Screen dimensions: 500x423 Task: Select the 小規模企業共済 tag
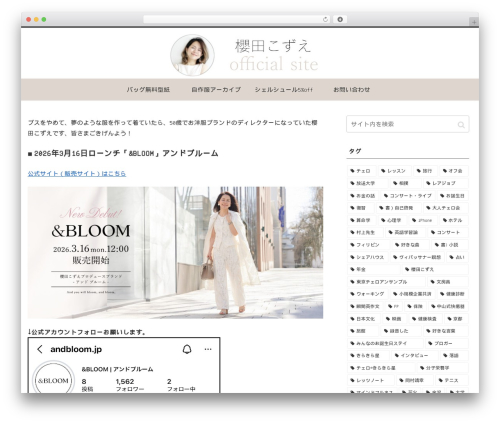coord(412,294)
